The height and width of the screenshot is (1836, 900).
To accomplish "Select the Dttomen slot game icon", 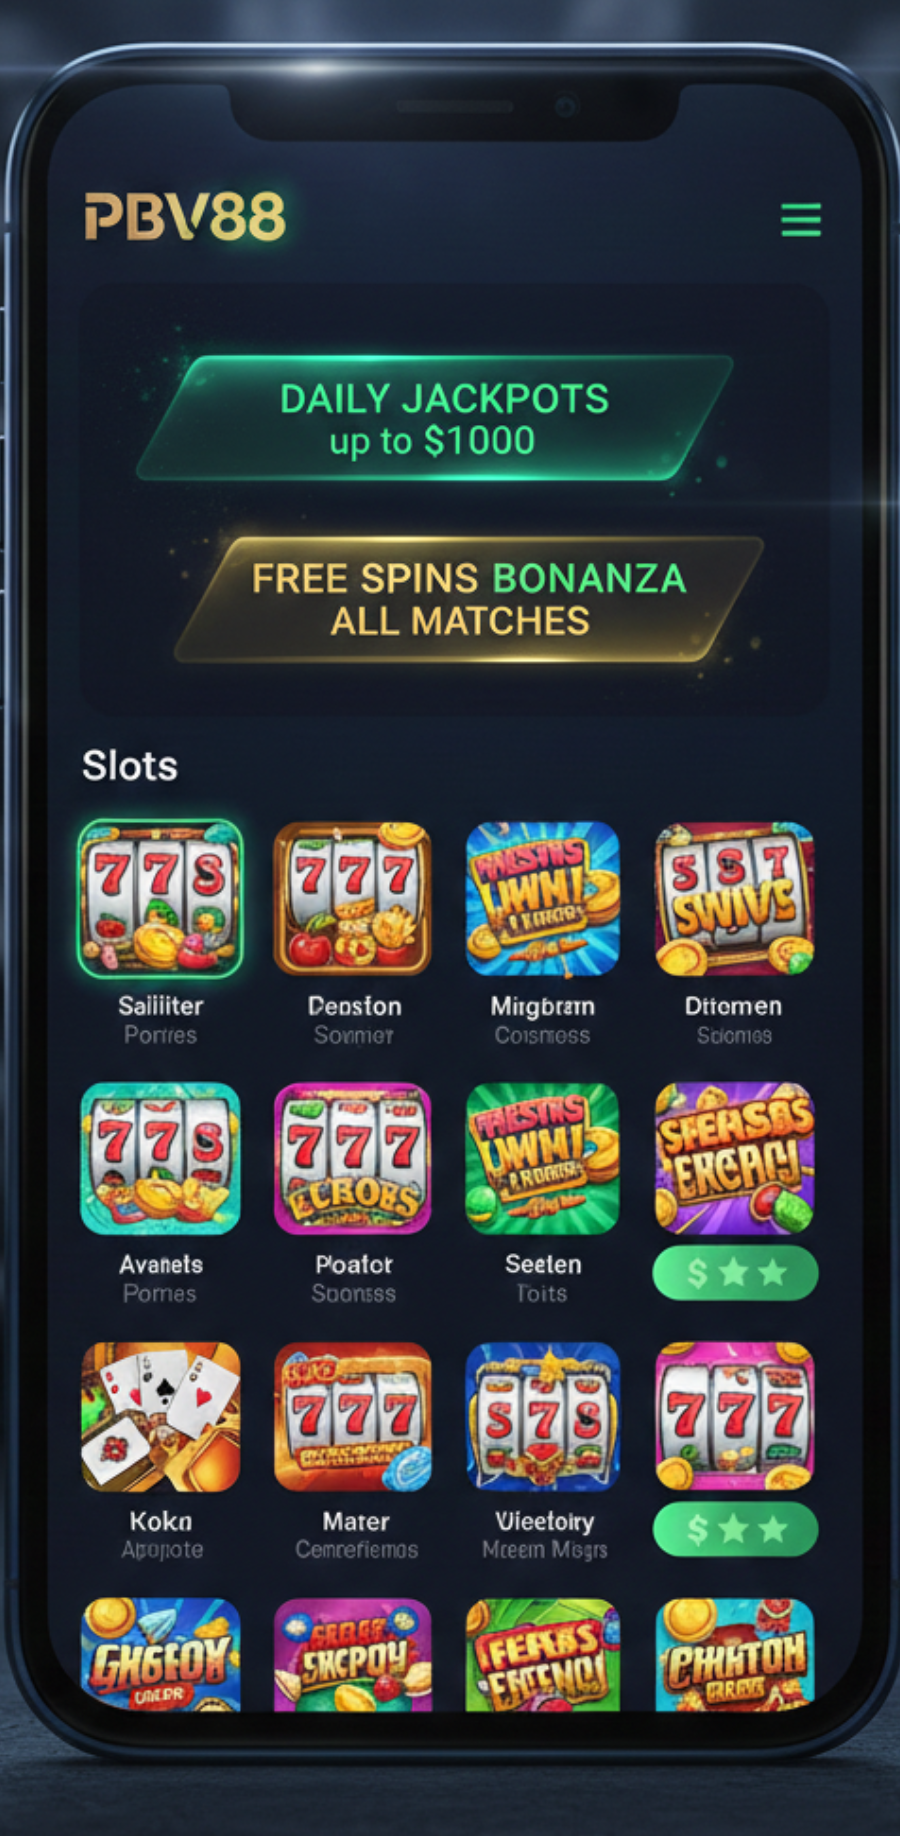I will point(734,898).
